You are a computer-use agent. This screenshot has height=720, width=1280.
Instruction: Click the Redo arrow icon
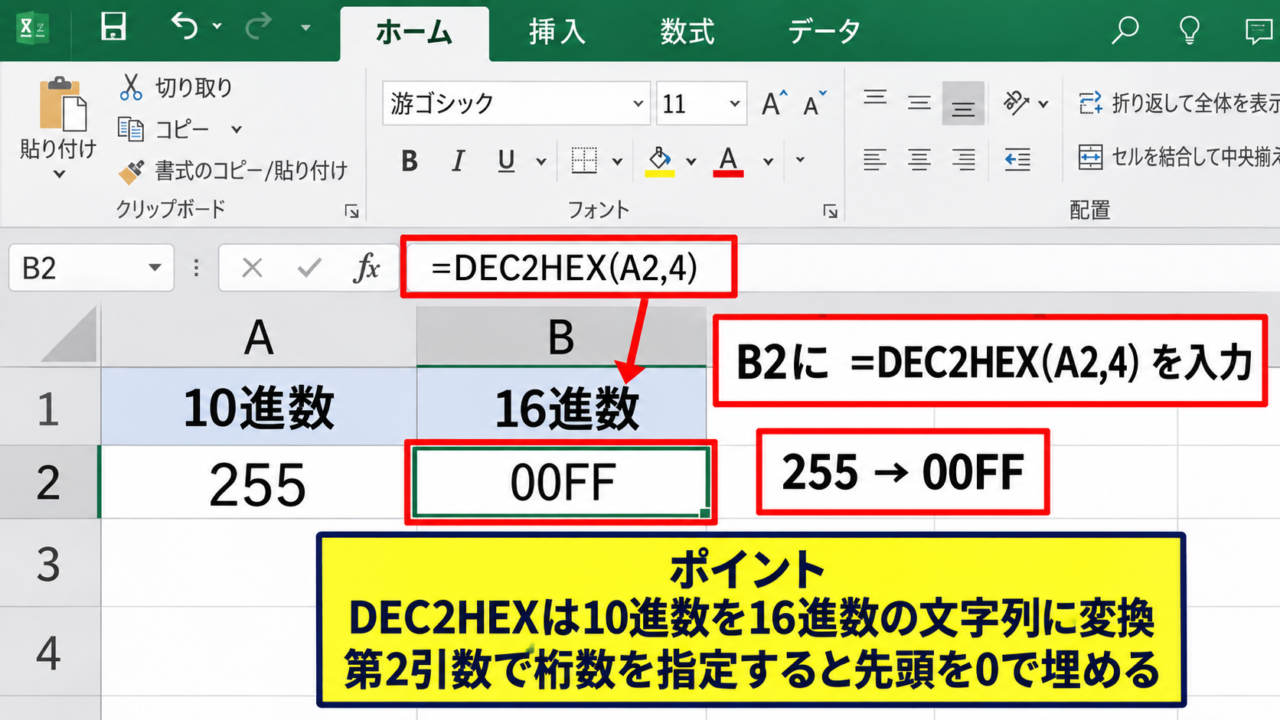coord(258,27)
